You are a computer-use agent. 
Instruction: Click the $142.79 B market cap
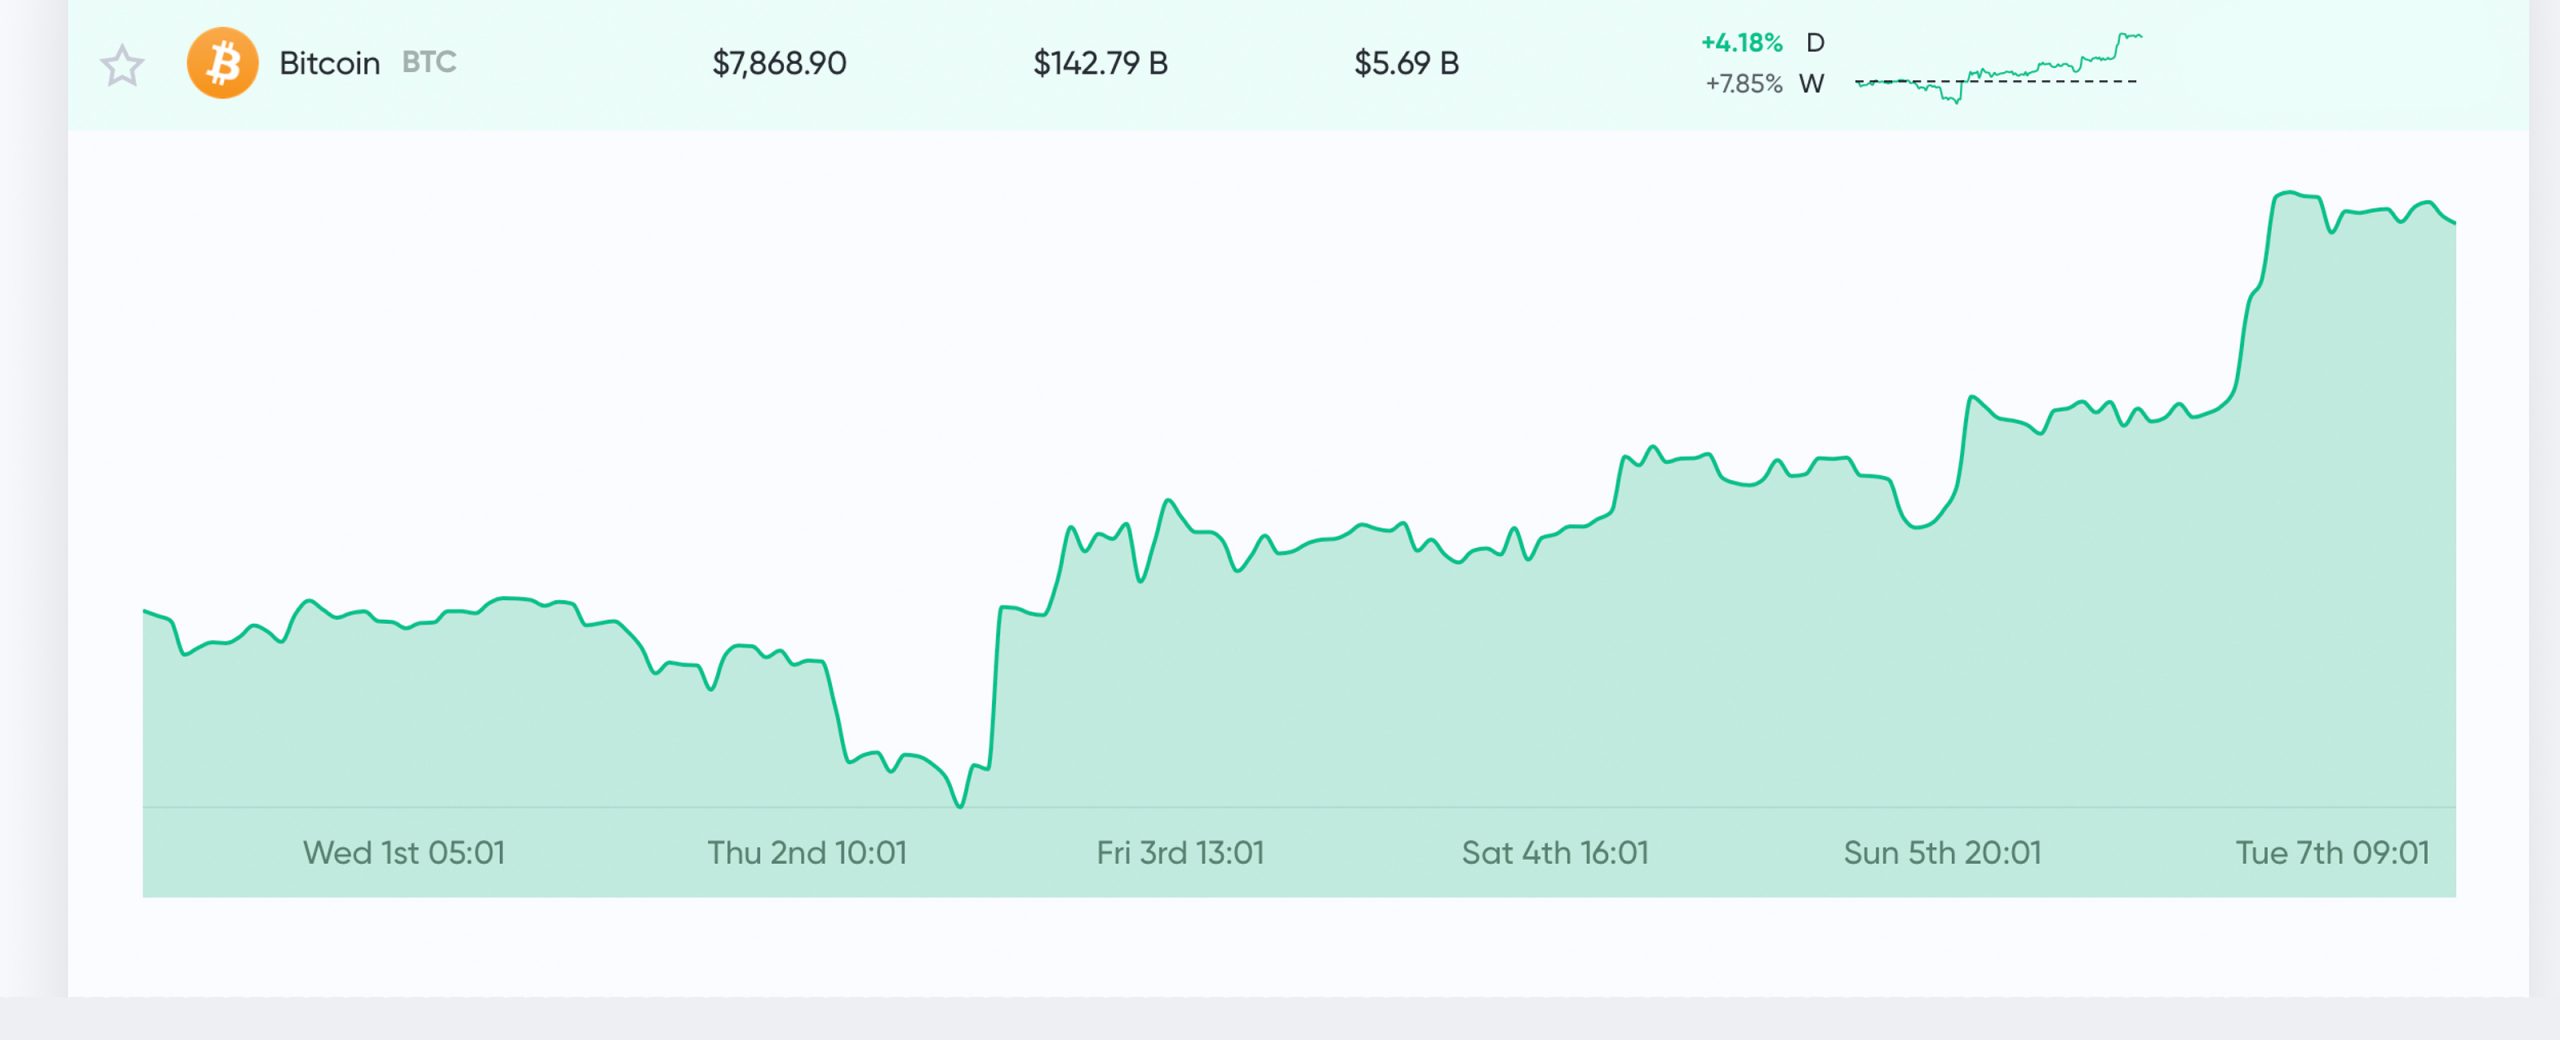tap(1100, 63)
